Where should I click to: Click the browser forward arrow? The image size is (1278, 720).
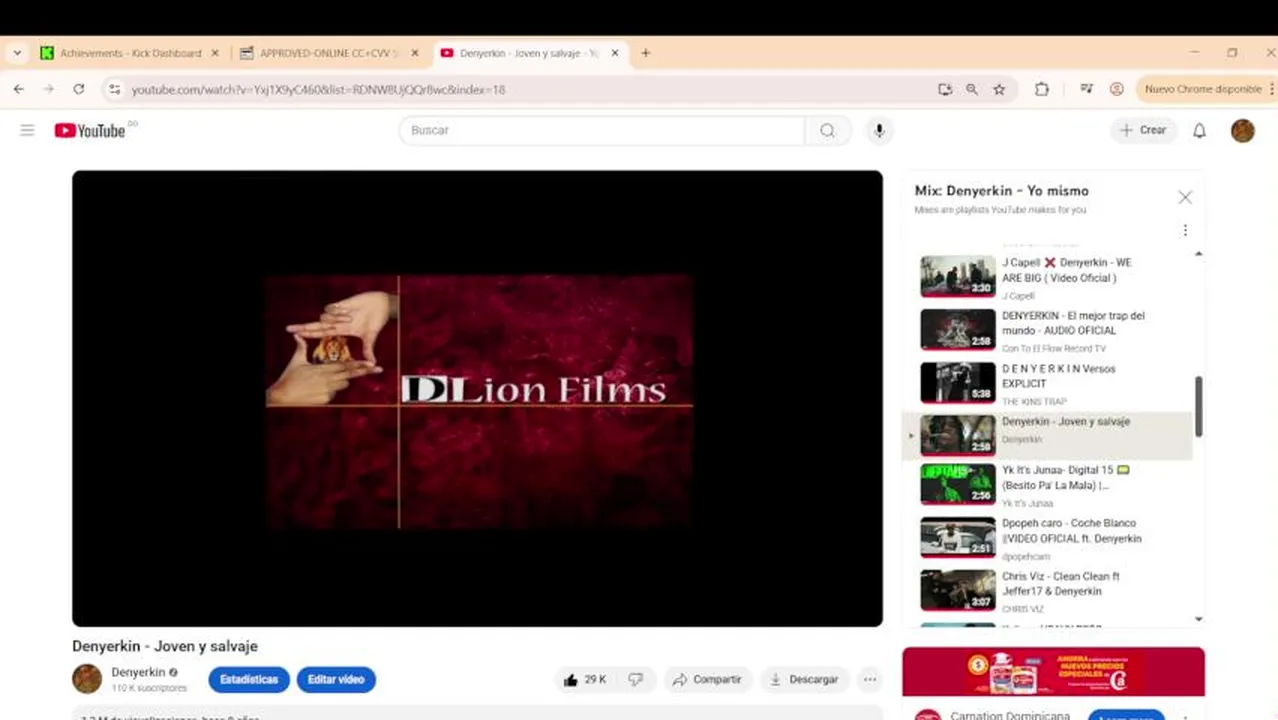point(48,89)
